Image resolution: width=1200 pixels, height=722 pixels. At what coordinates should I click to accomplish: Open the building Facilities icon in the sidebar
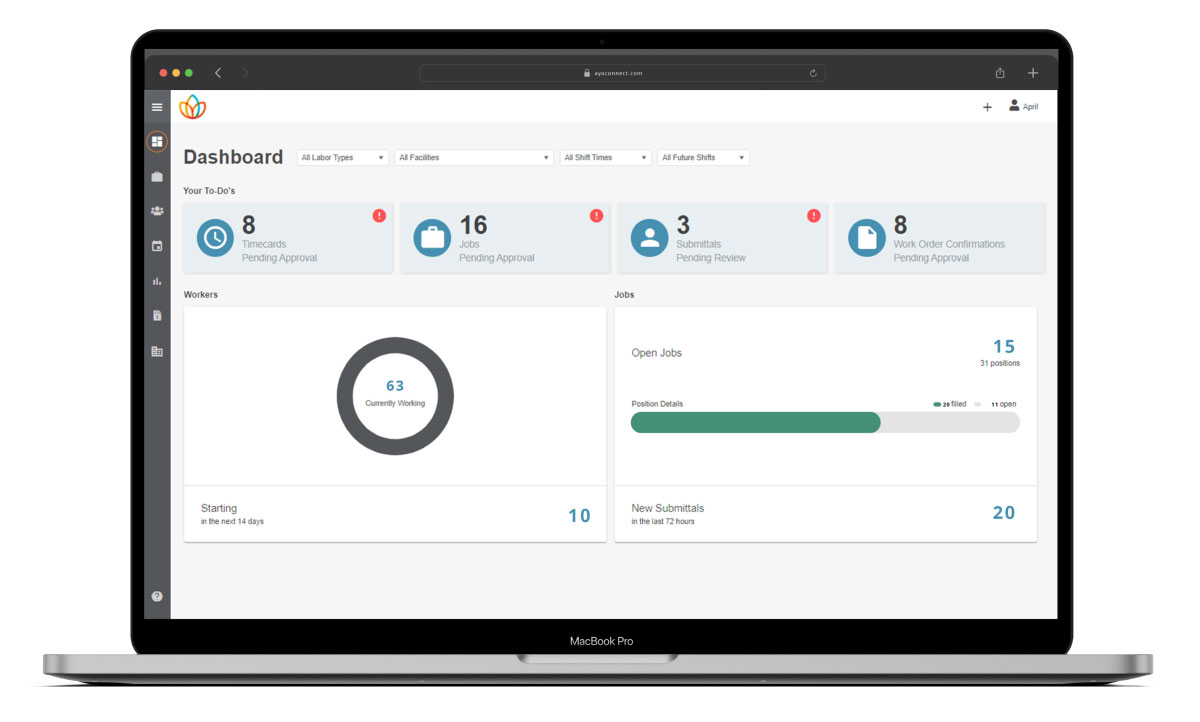point(157,351)
